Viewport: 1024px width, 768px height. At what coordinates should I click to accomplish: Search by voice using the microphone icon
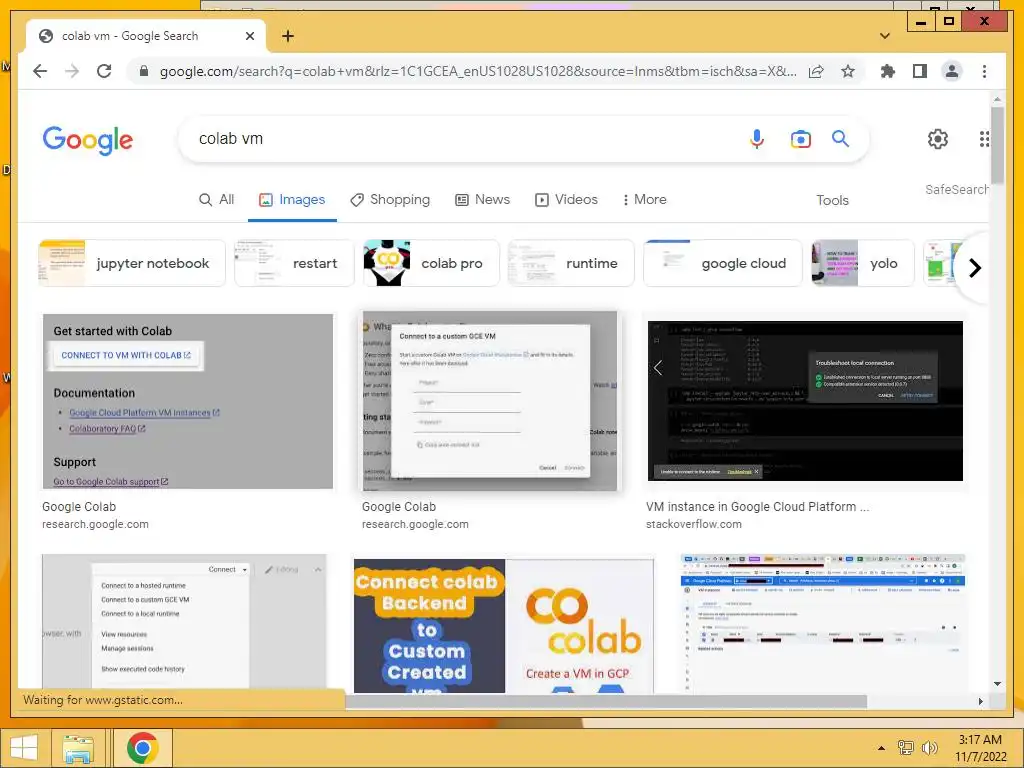pos(756,139)
